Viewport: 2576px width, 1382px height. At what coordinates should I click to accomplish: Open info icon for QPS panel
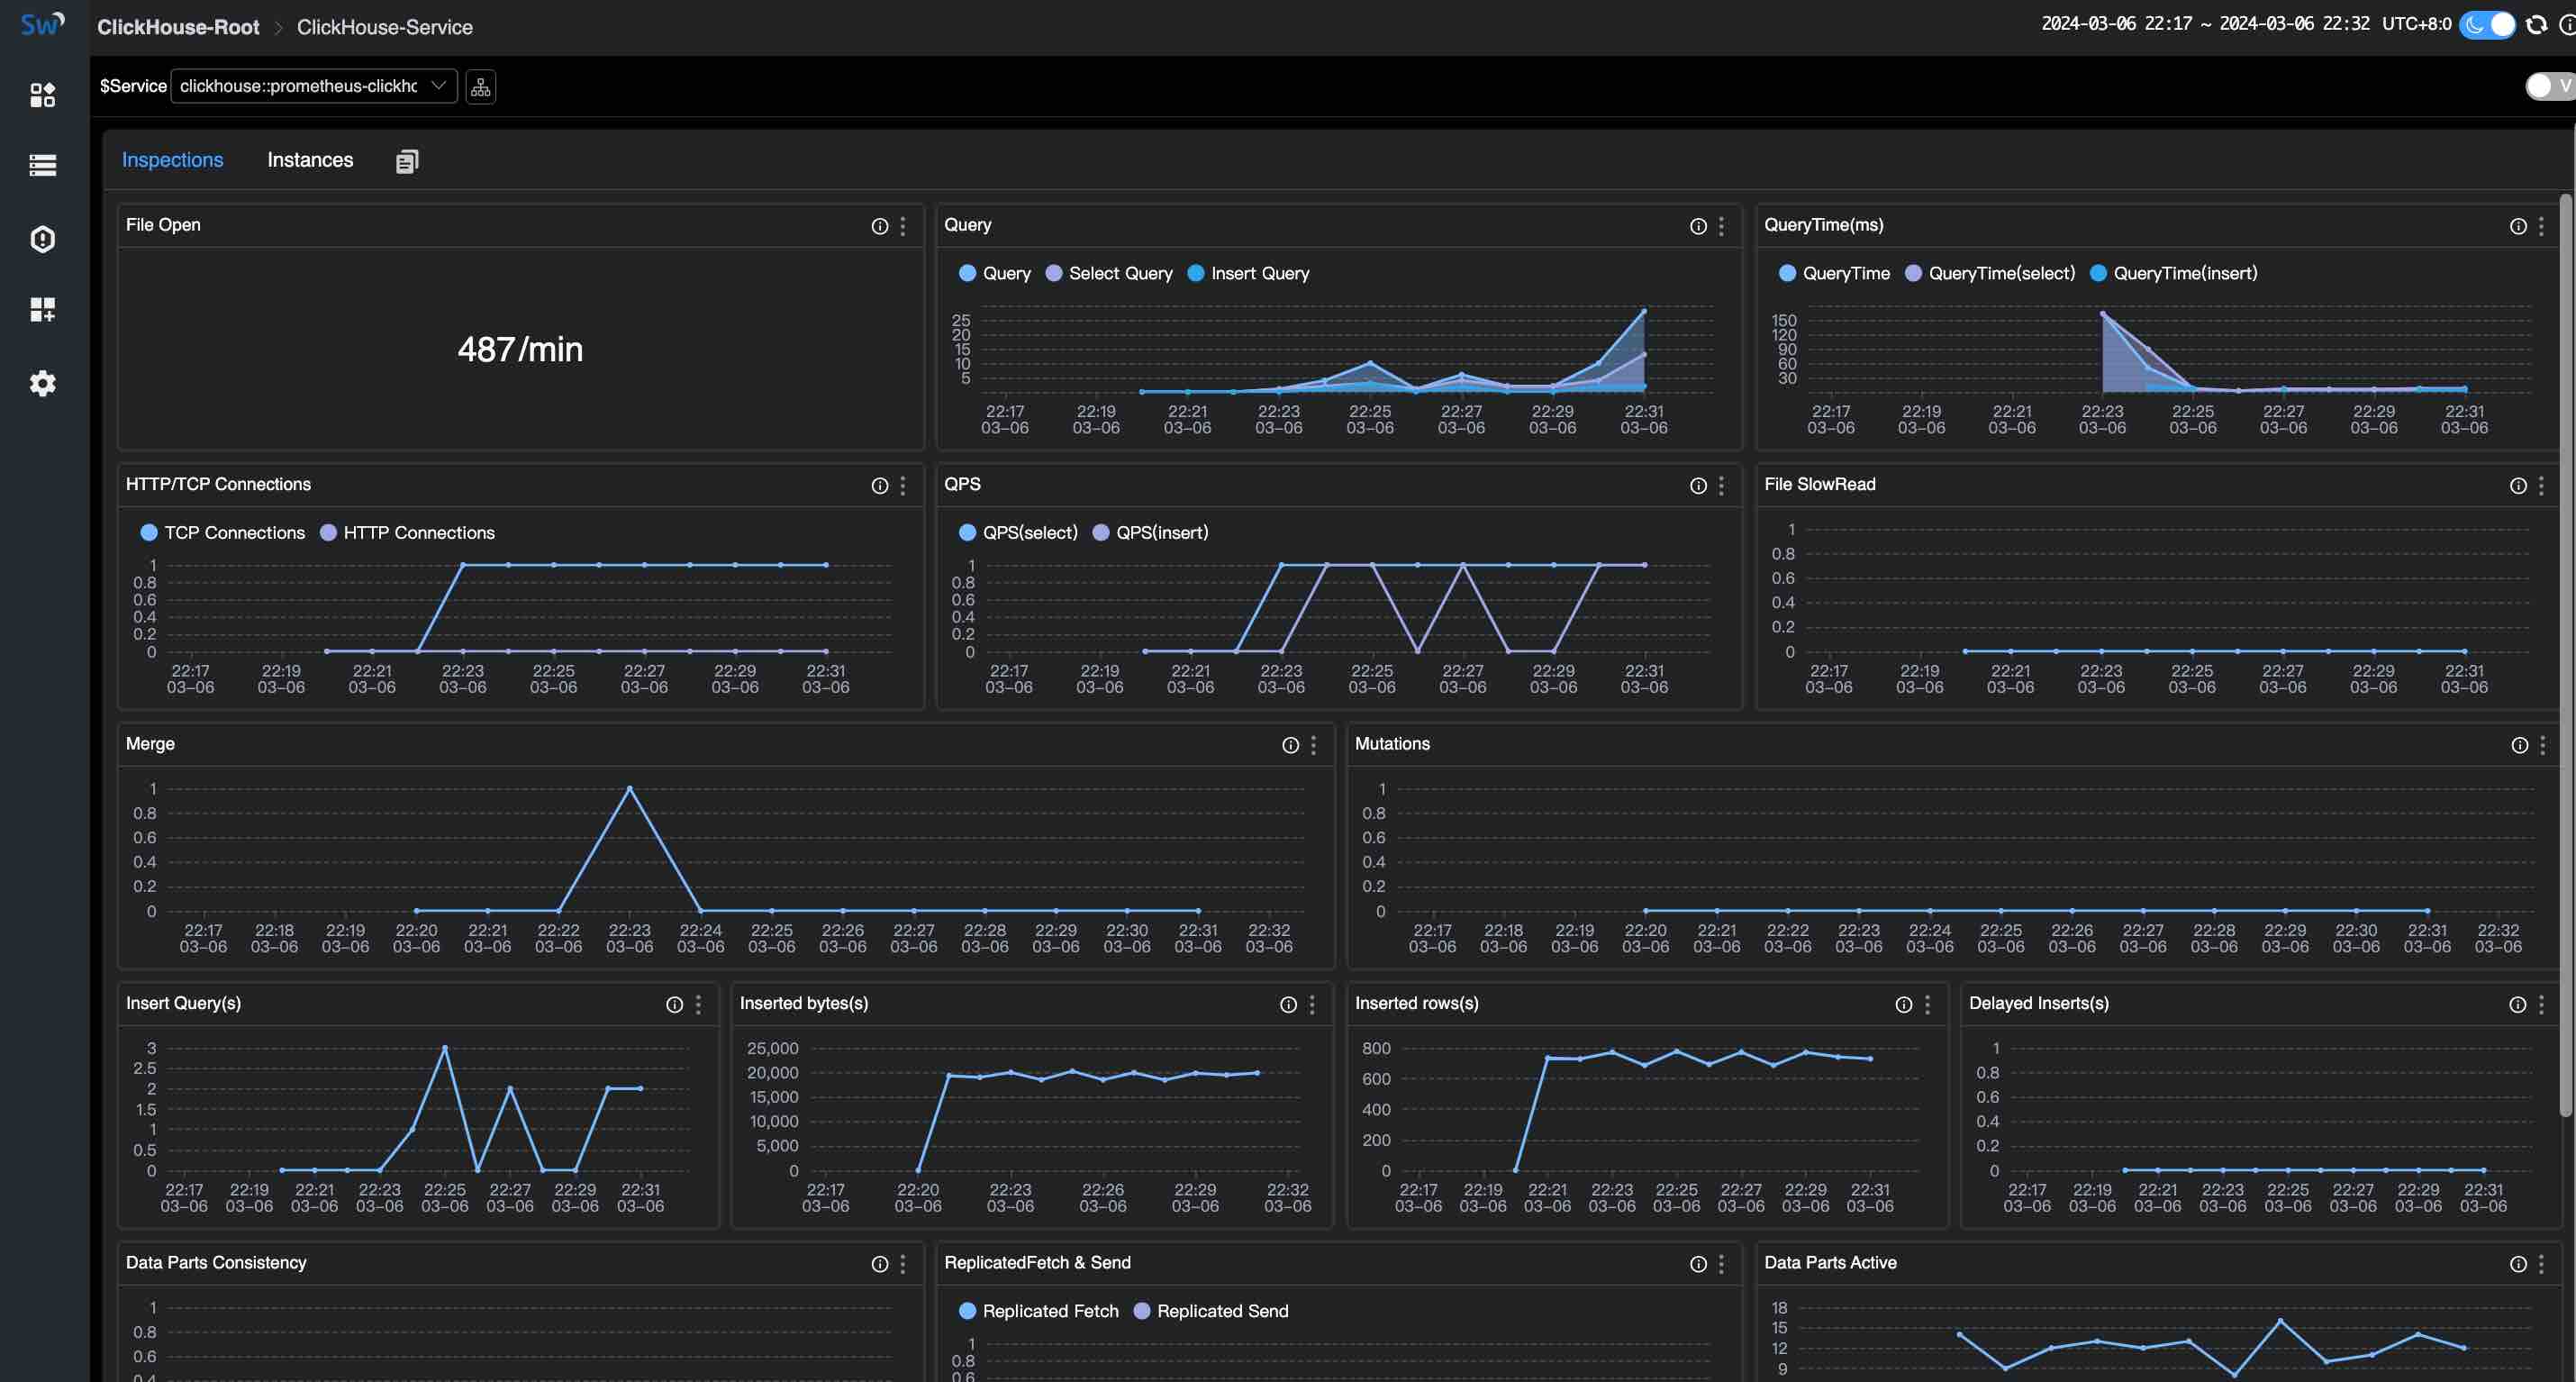point(1697,484)
